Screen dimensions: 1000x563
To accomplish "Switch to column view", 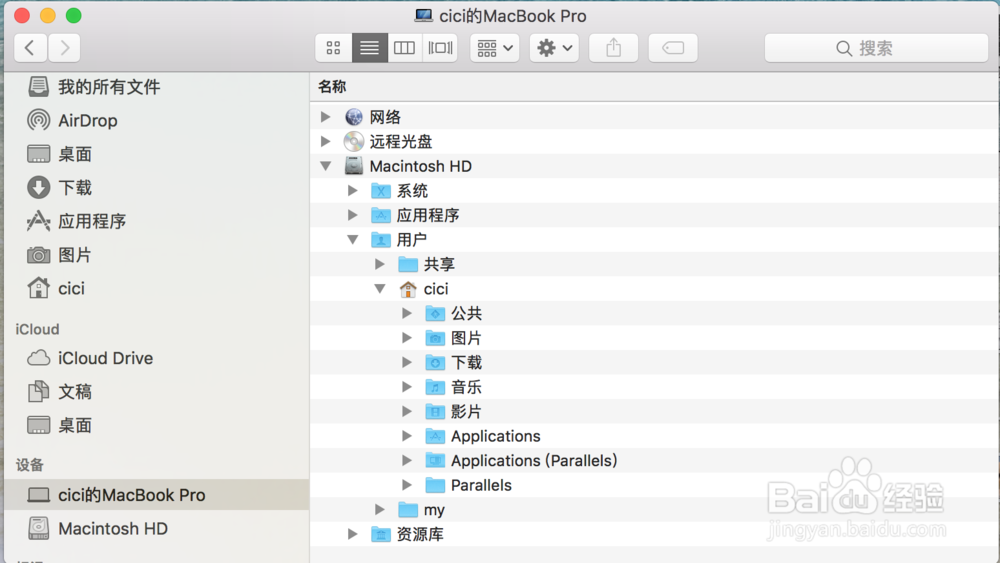I will [x=404, y=48].
